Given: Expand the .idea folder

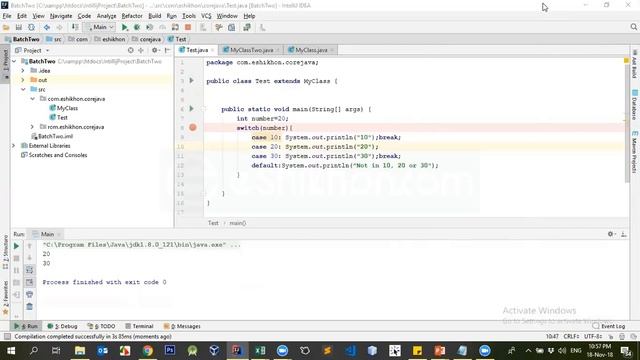Looking at the screenshot, I should point(23,71).
